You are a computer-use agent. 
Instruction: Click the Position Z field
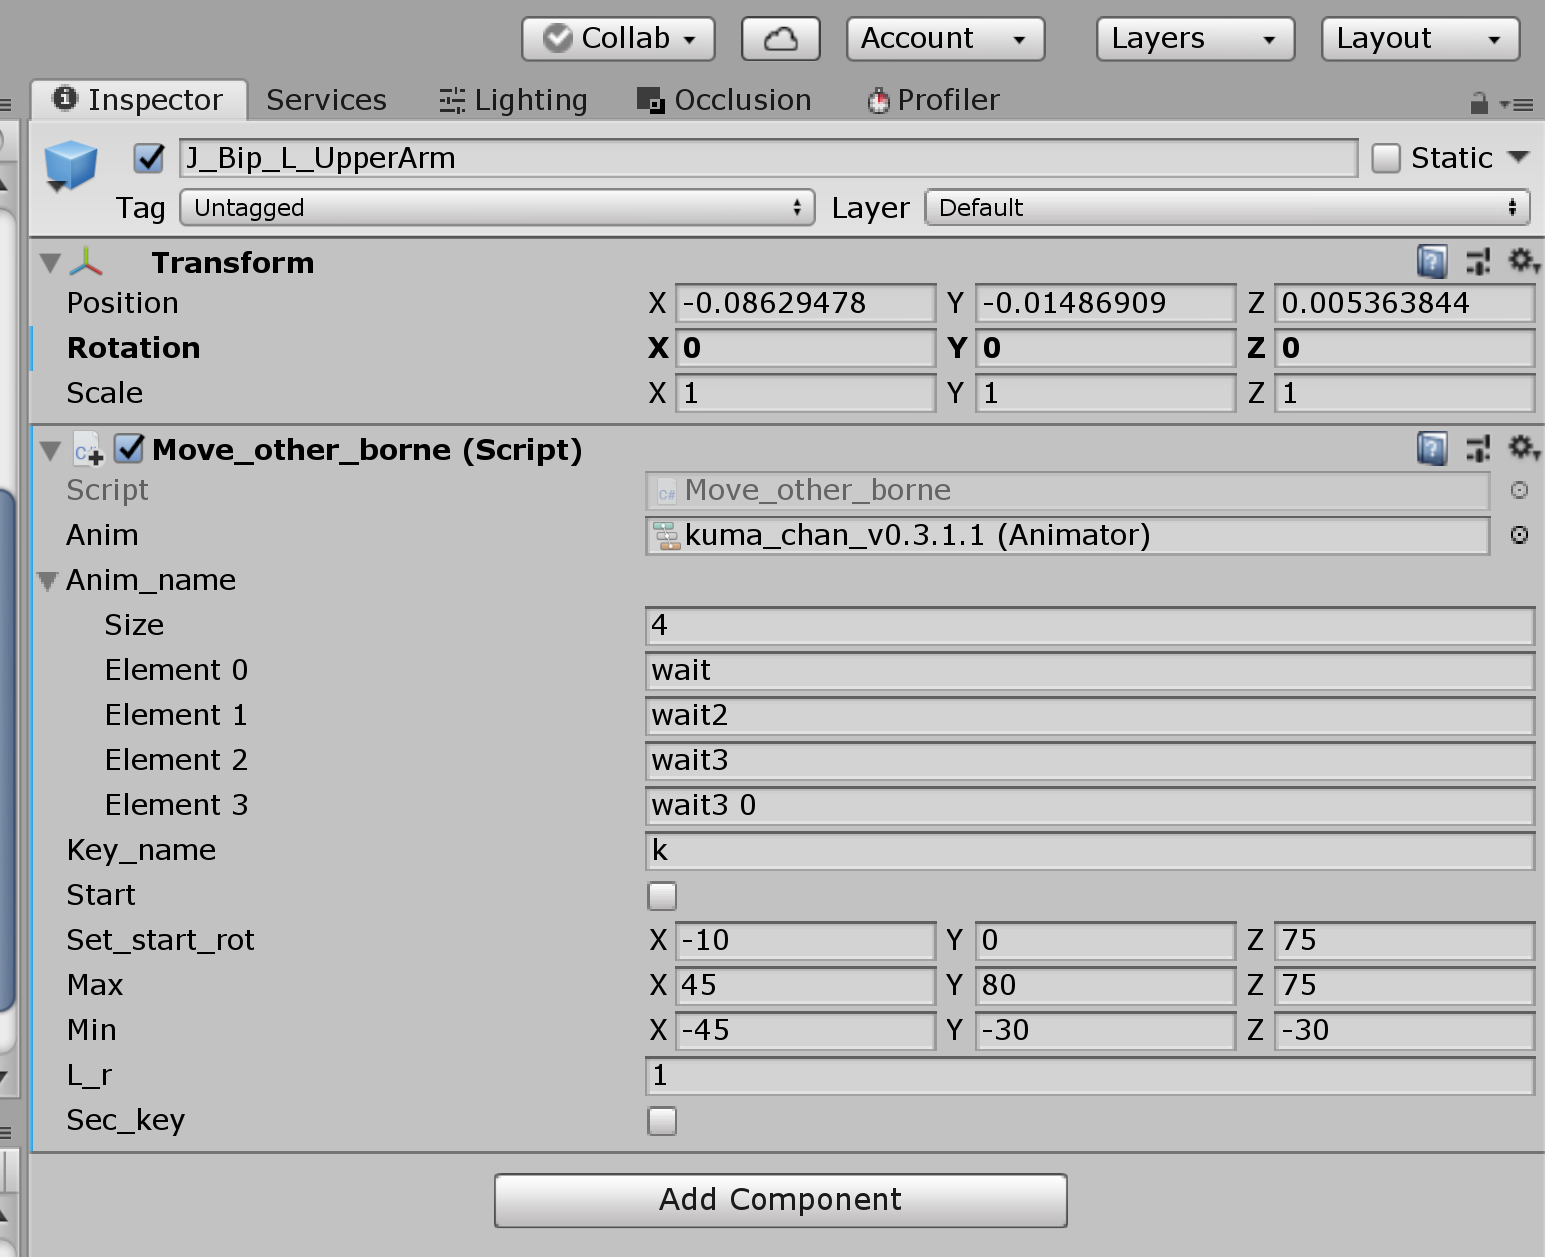point(1405,303)
